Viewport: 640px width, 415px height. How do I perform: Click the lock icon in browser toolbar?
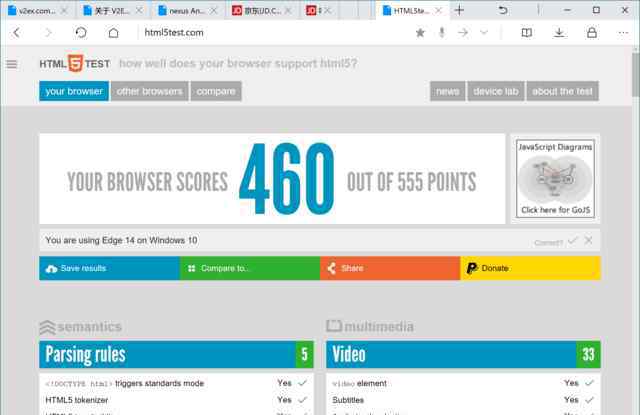pos(592,33)
